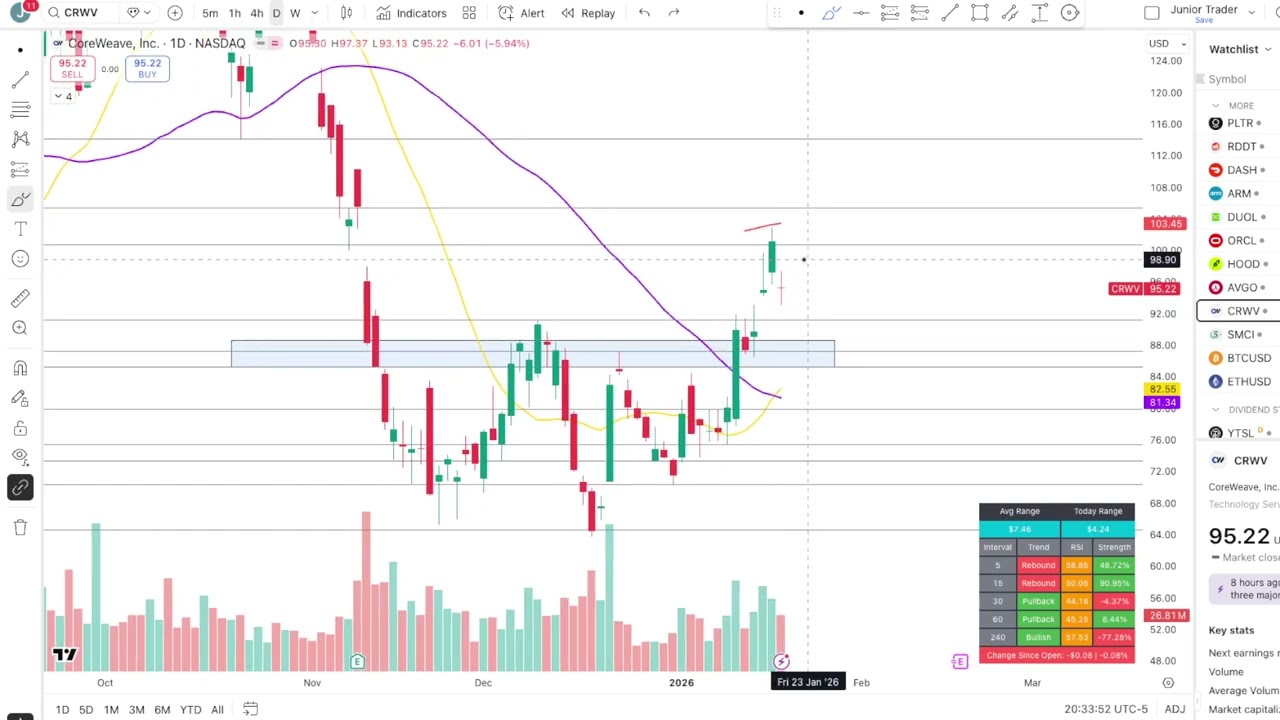Open chart type candlestick selector

coord(346,13)
